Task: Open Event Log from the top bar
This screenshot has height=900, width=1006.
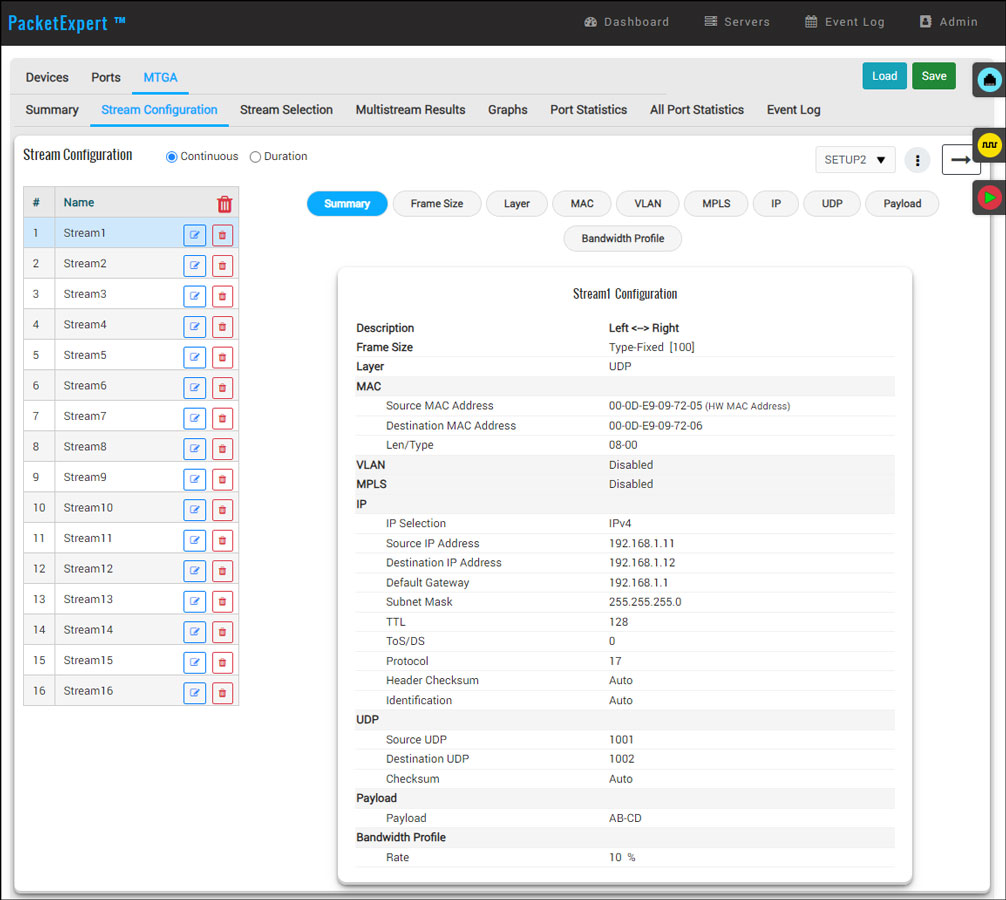Action: click(x=844, y=22)
